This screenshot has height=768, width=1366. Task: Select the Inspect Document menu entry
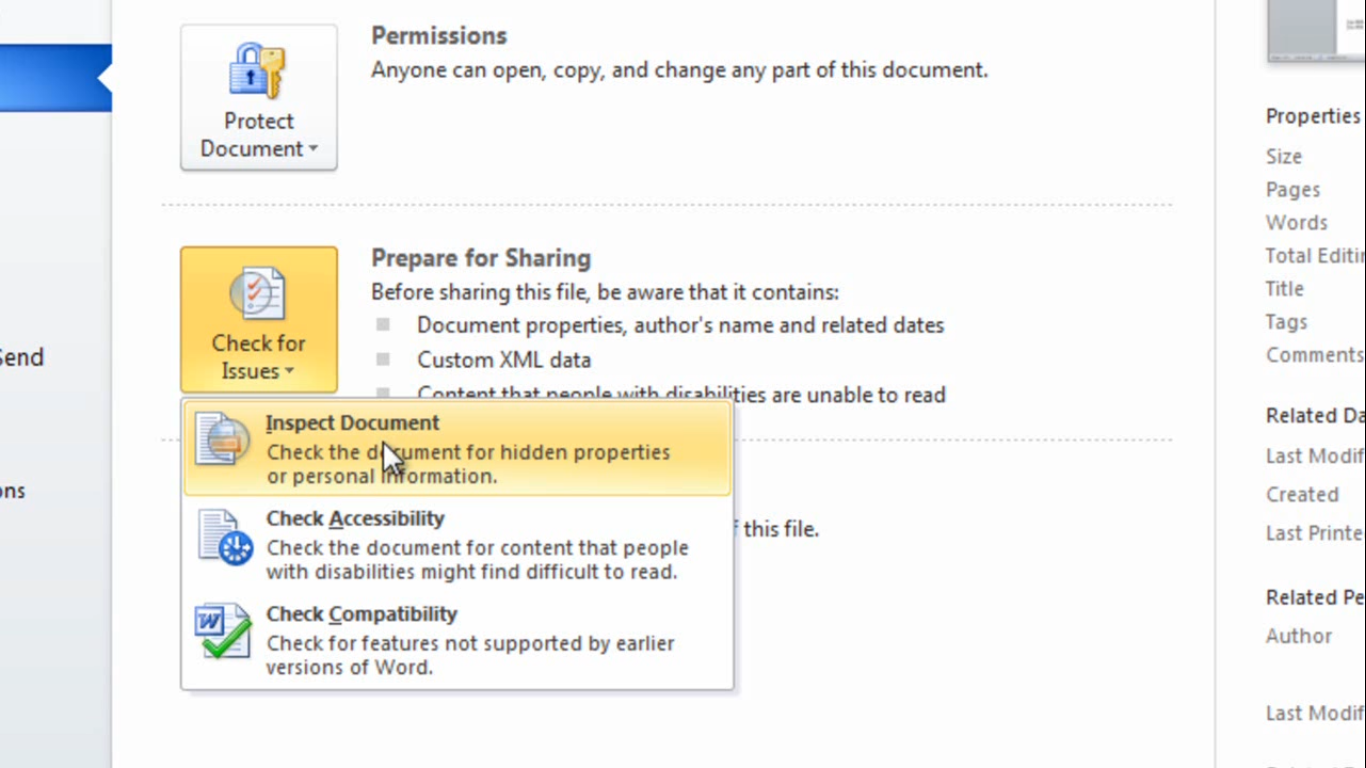tap(458, 448)
